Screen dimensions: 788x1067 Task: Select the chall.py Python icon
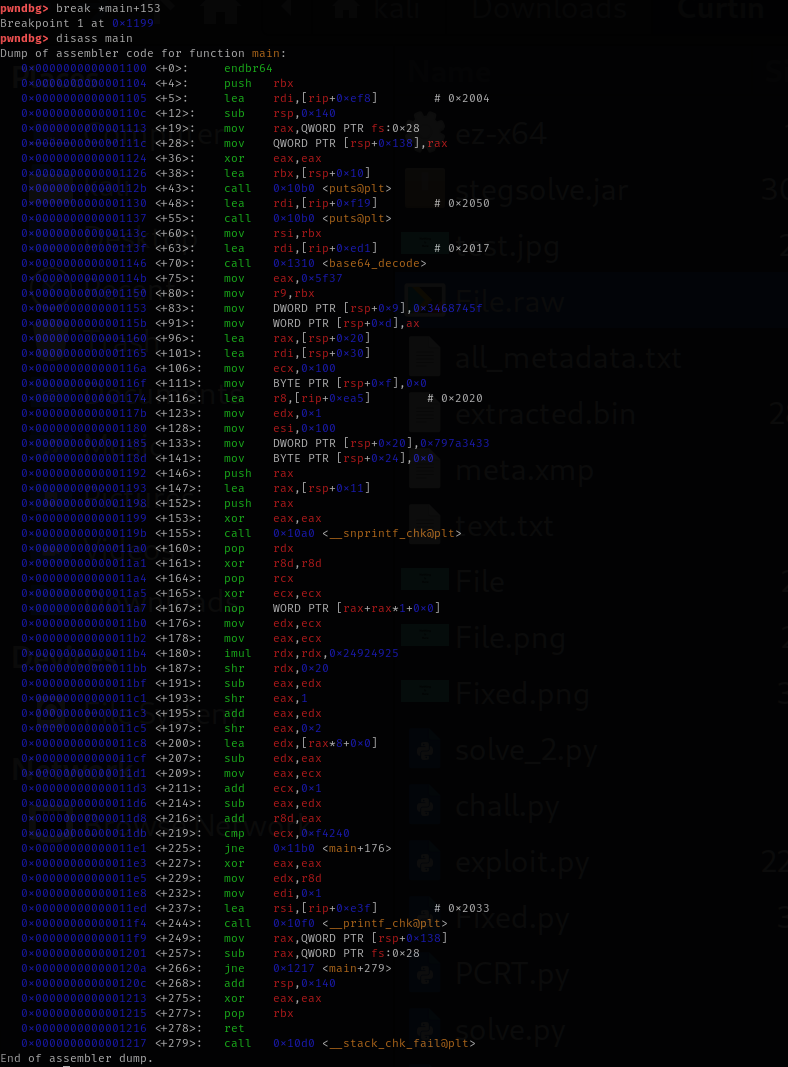(x=425, y=807)
